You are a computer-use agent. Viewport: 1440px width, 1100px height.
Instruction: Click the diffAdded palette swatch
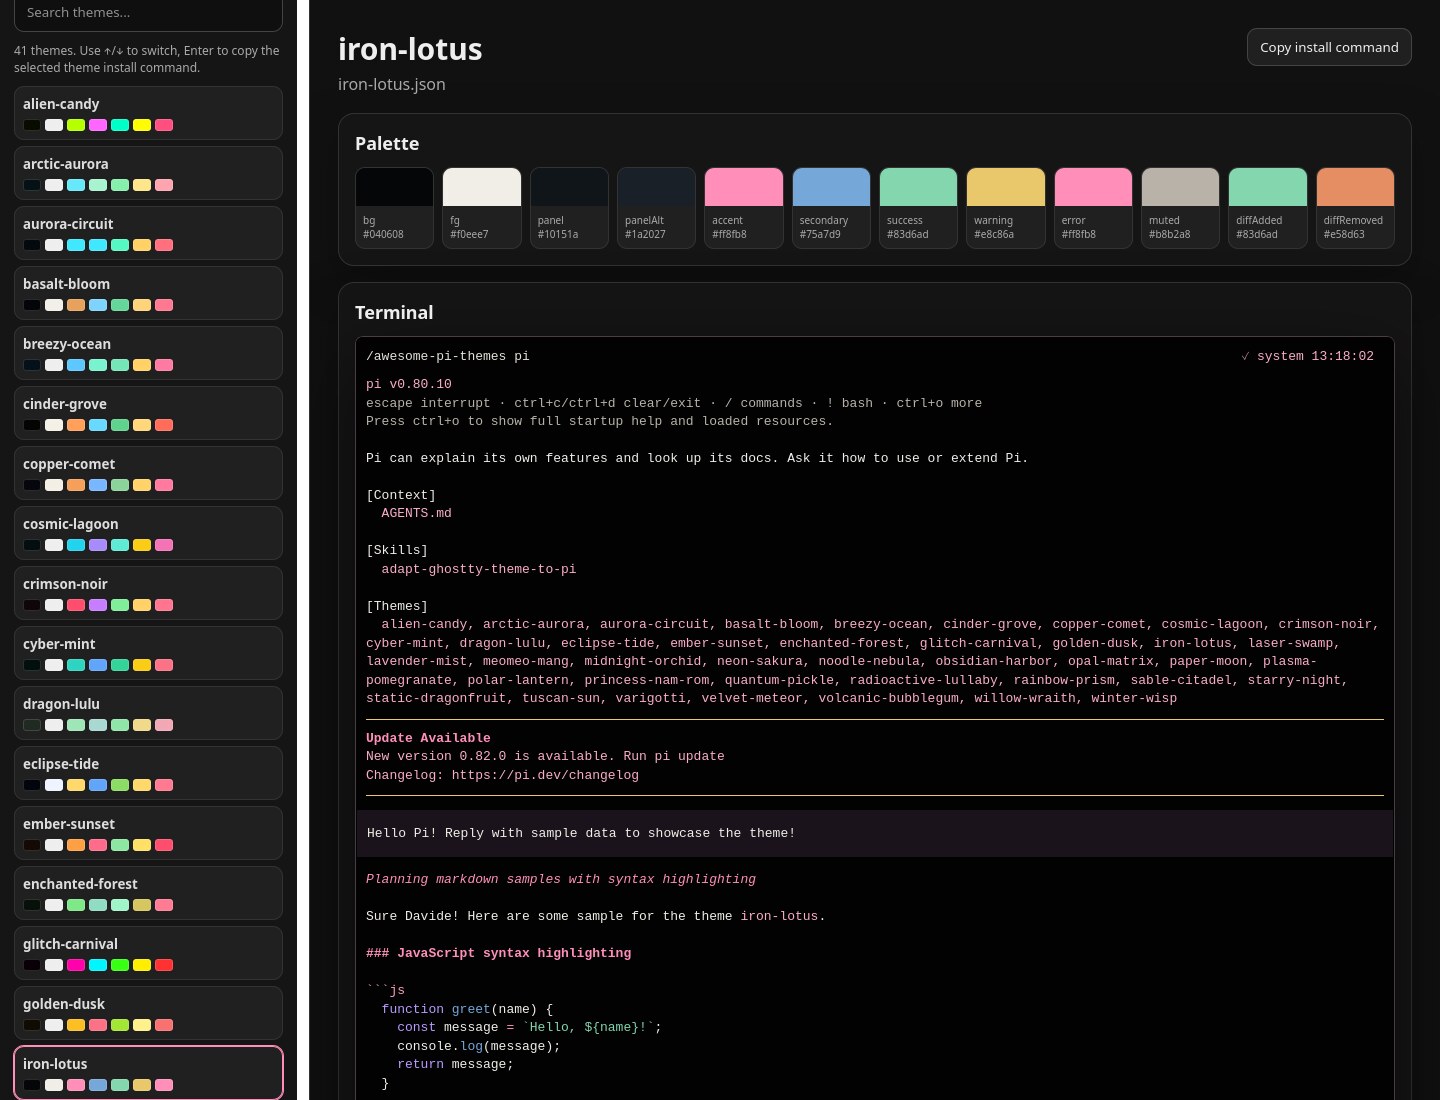pos(1268,208)
